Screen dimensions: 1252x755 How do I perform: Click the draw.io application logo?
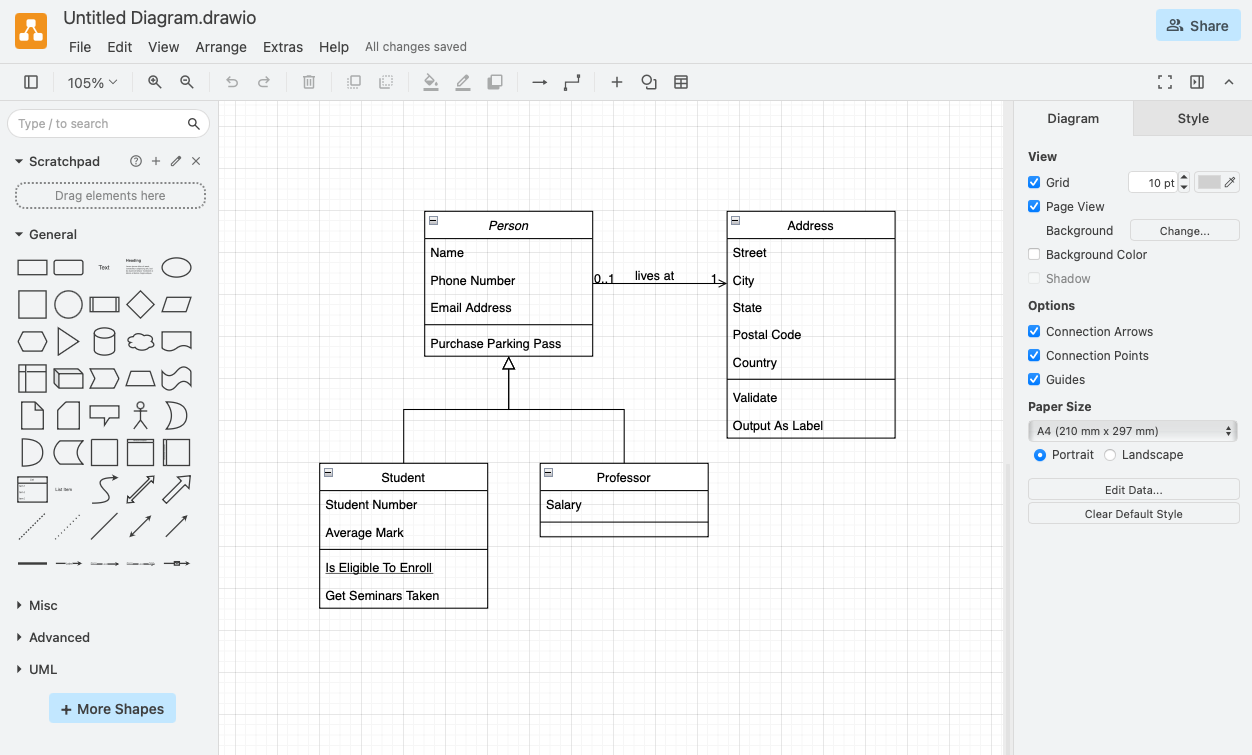[31, 31]
